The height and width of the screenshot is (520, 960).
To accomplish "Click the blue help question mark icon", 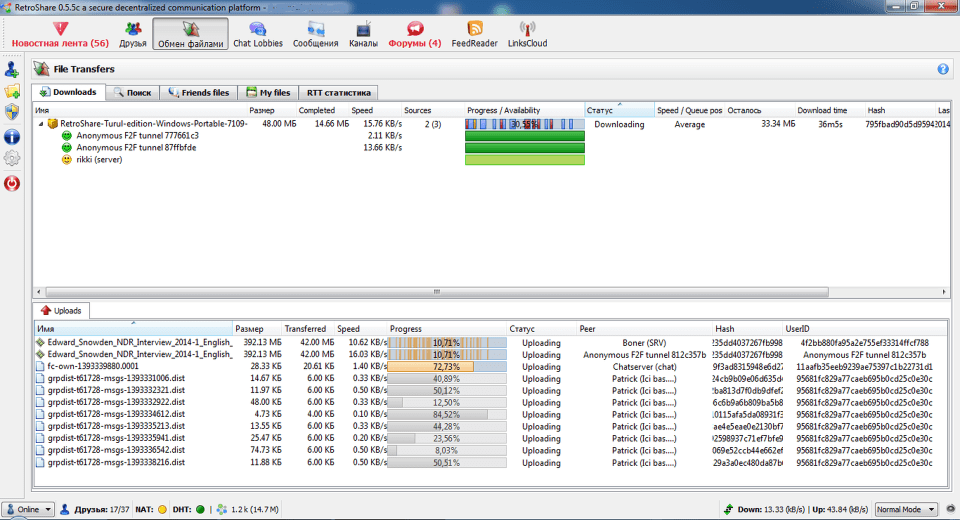I will coord(943,69).
